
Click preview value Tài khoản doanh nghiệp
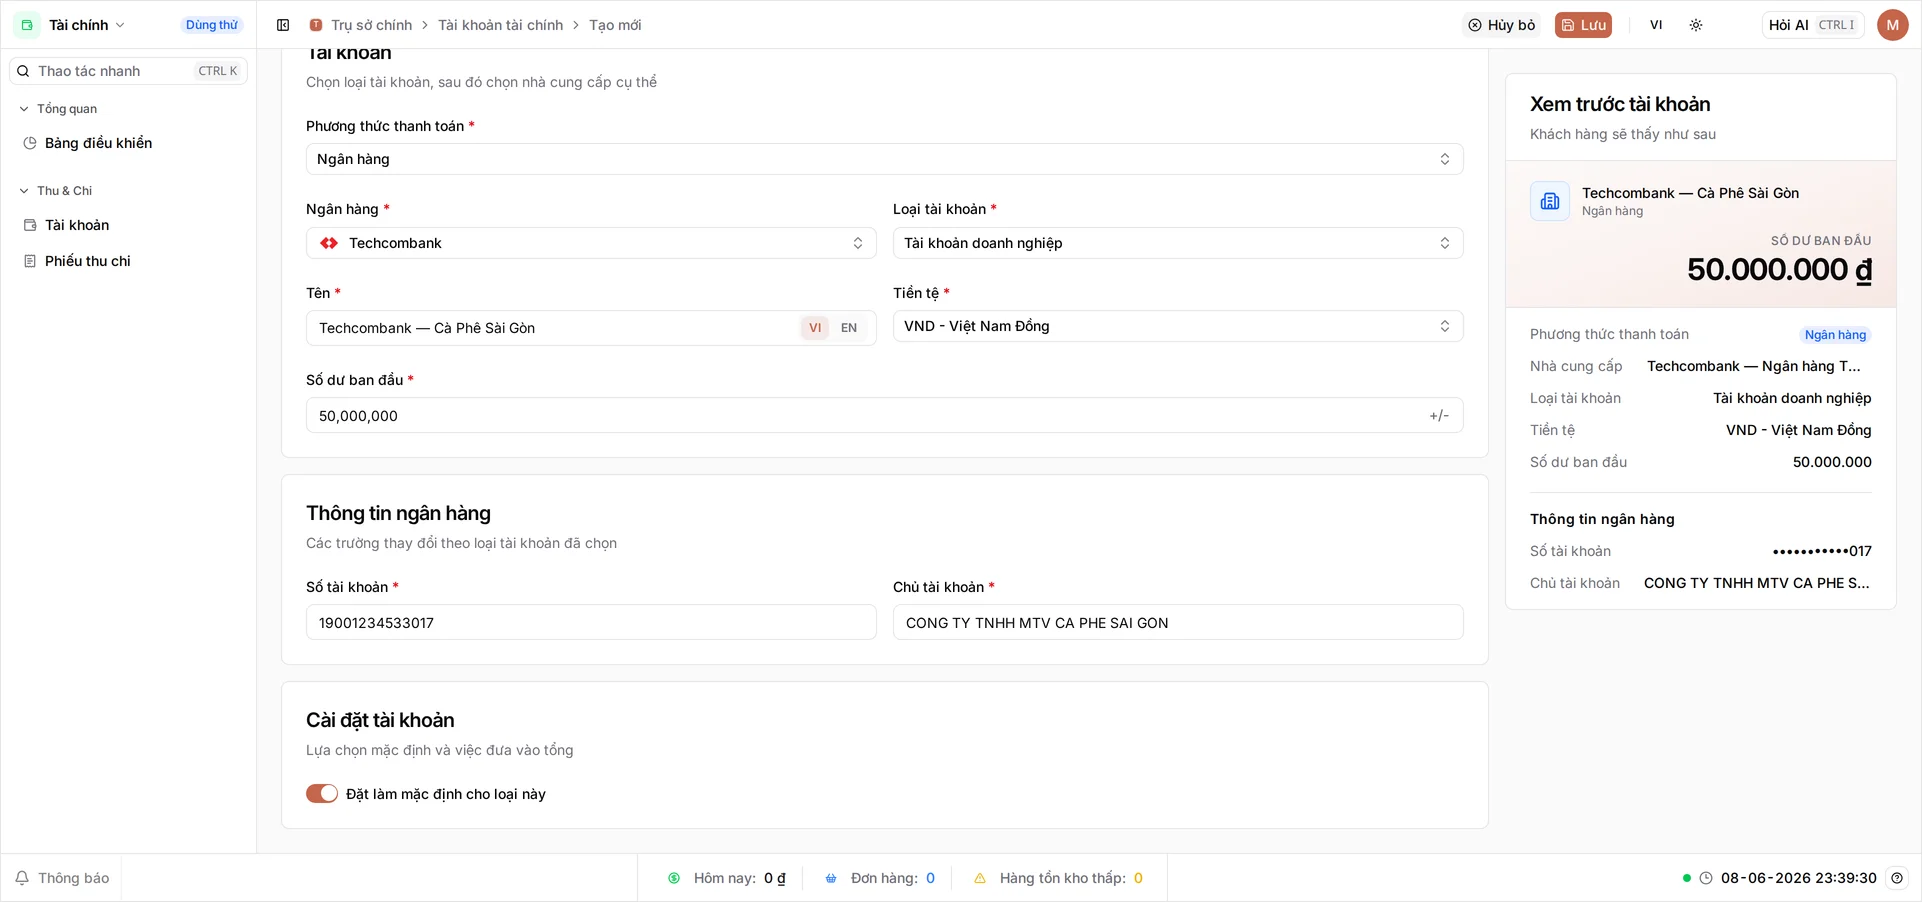[1792, 398]
